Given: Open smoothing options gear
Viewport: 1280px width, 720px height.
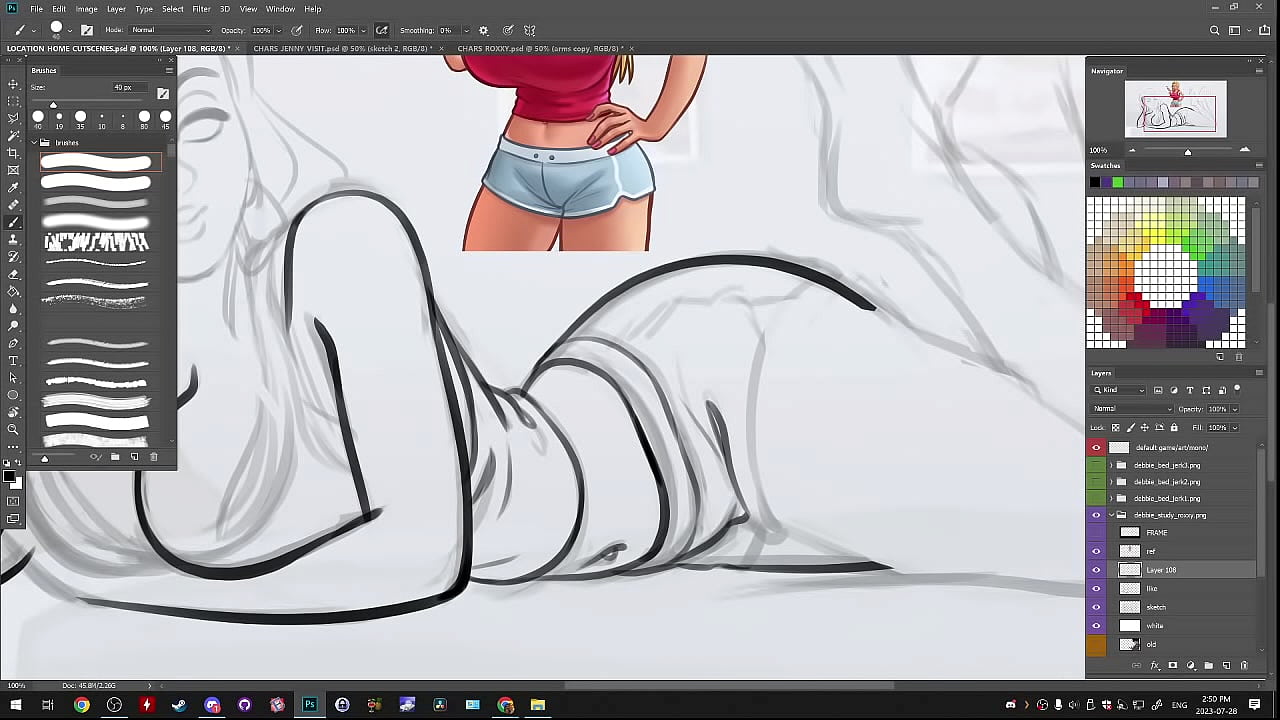Looking at the screenshot, I should pyautogui.click(x=484, y=30).
